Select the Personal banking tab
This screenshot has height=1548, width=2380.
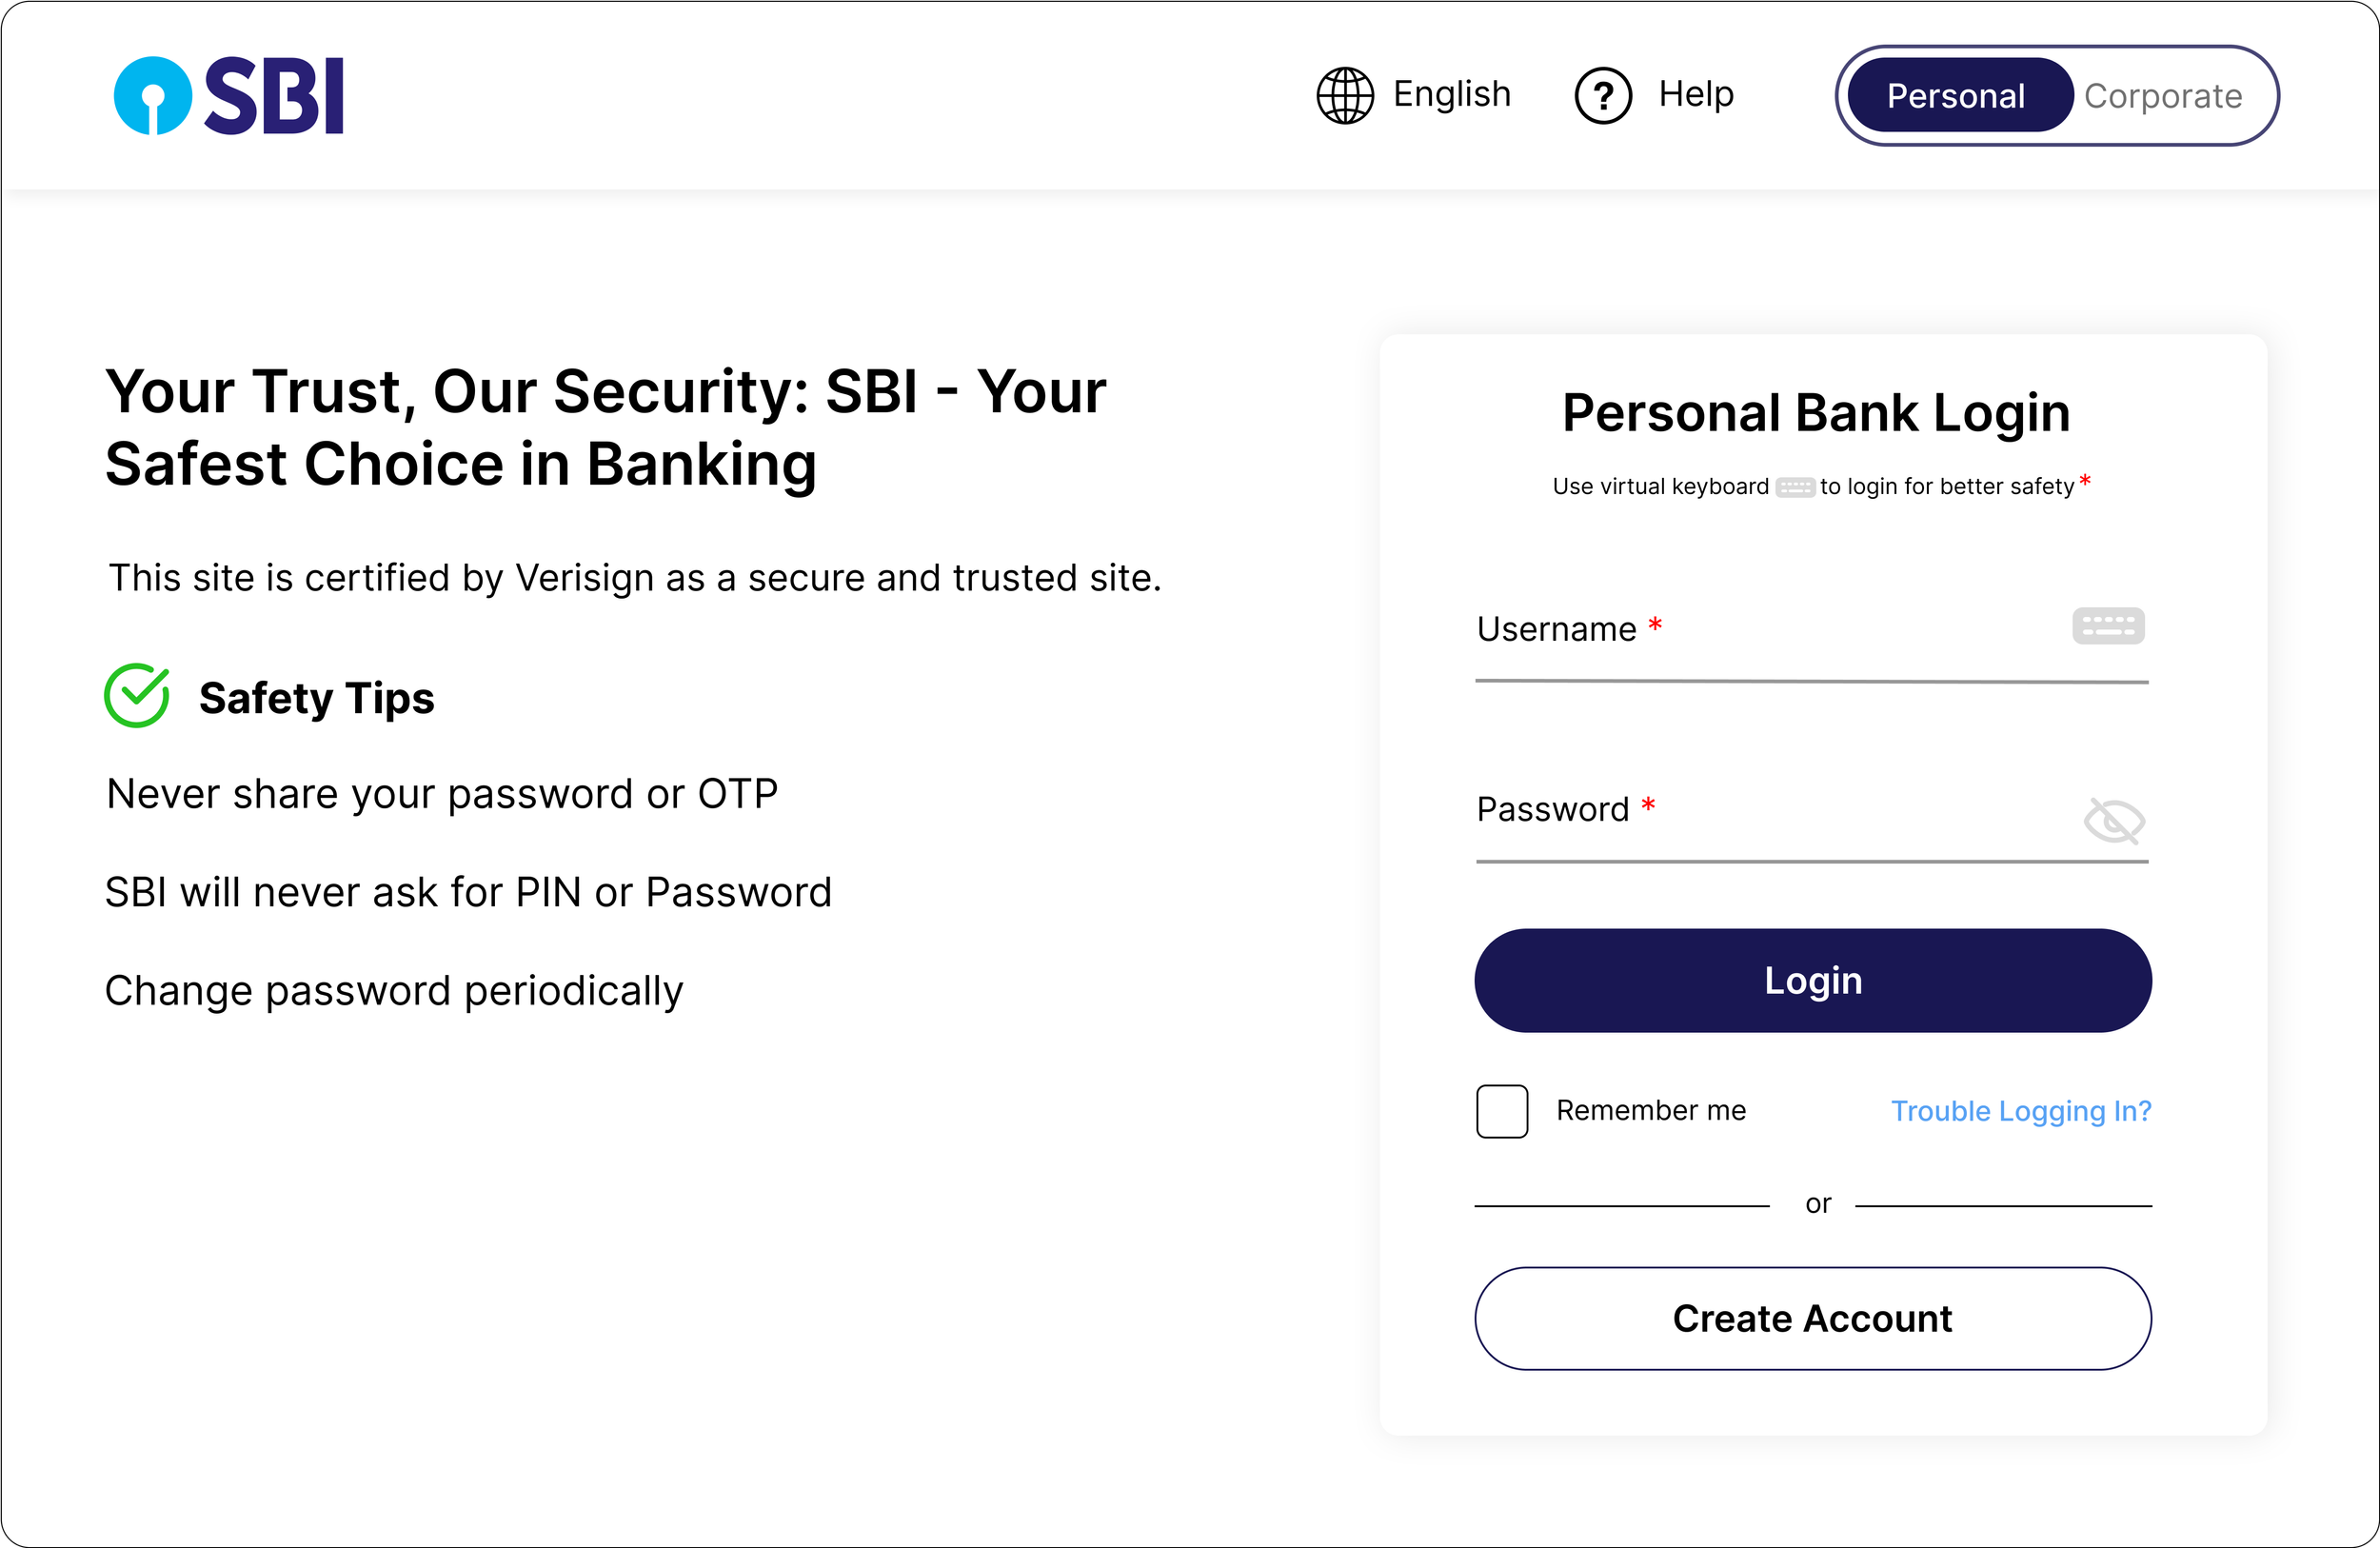point(1955,96)
